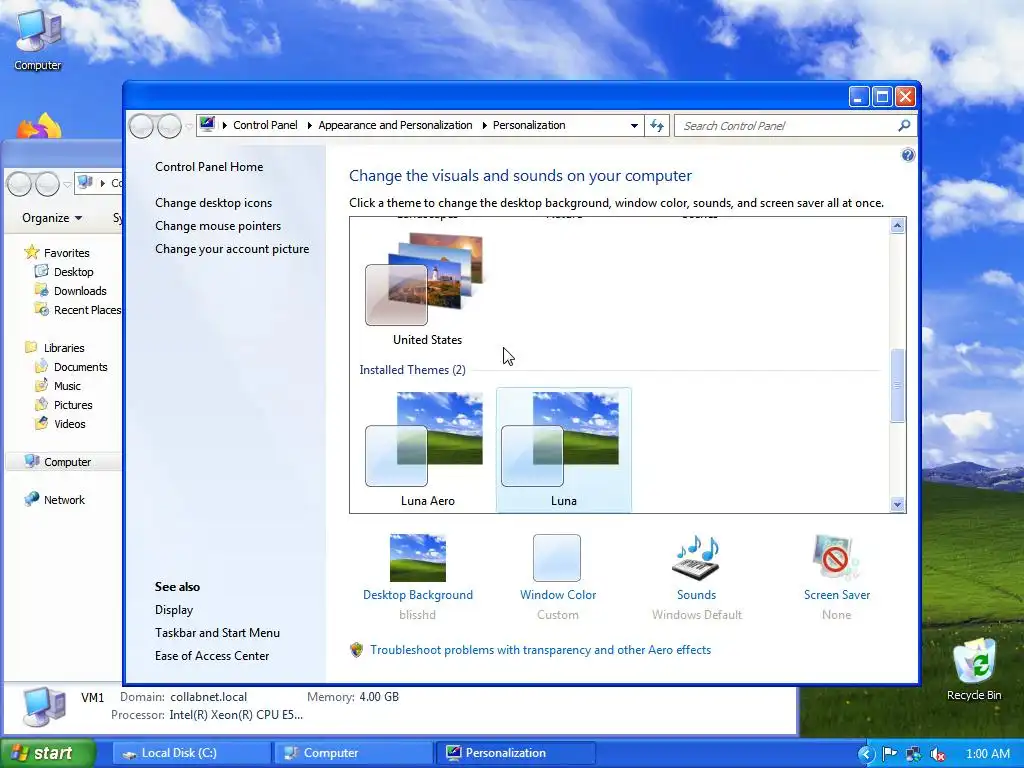Click Appearance and Personalization breadcrumb

tap(395, 125)
